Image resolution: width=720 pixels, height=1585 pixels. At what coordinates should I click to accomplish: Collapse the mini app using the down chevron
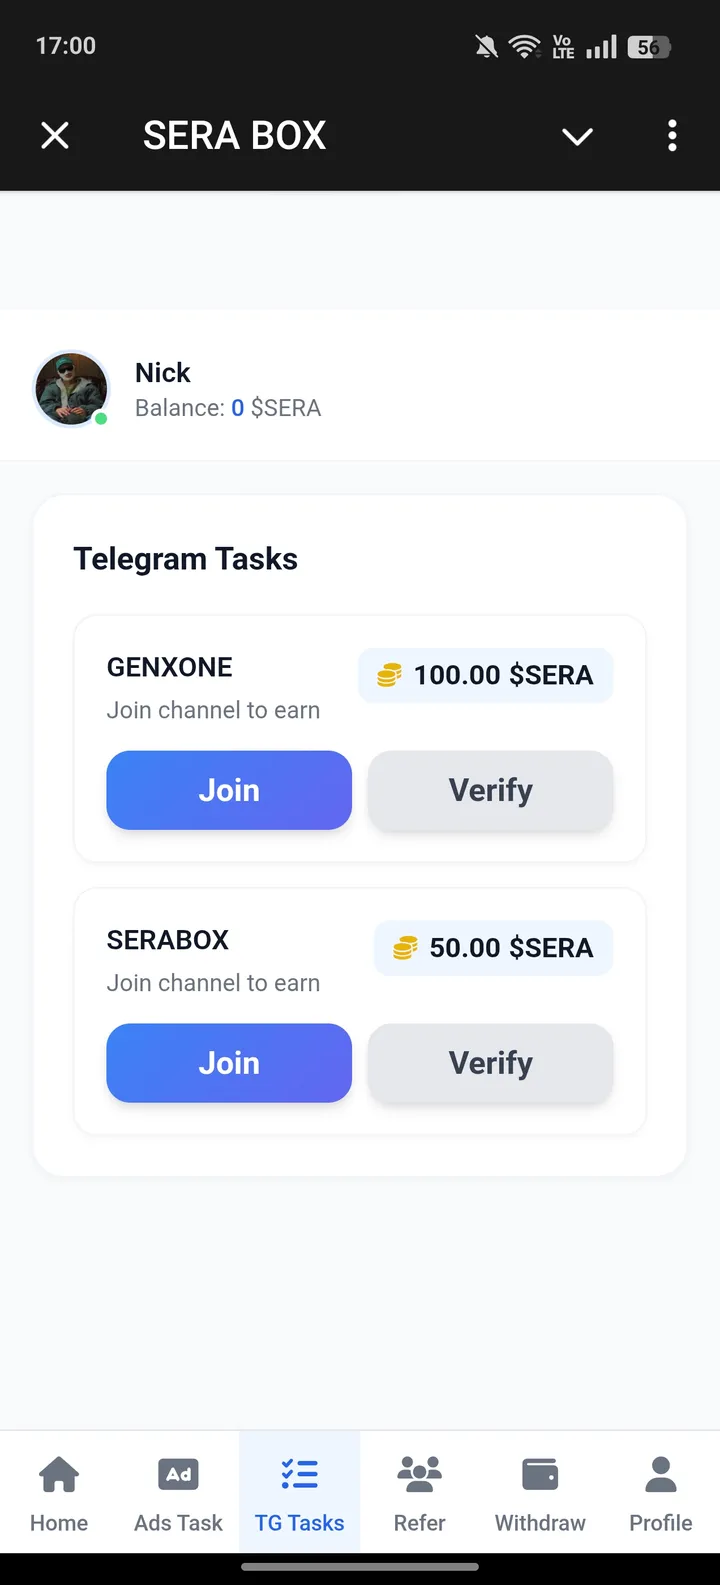click(577, 136)
